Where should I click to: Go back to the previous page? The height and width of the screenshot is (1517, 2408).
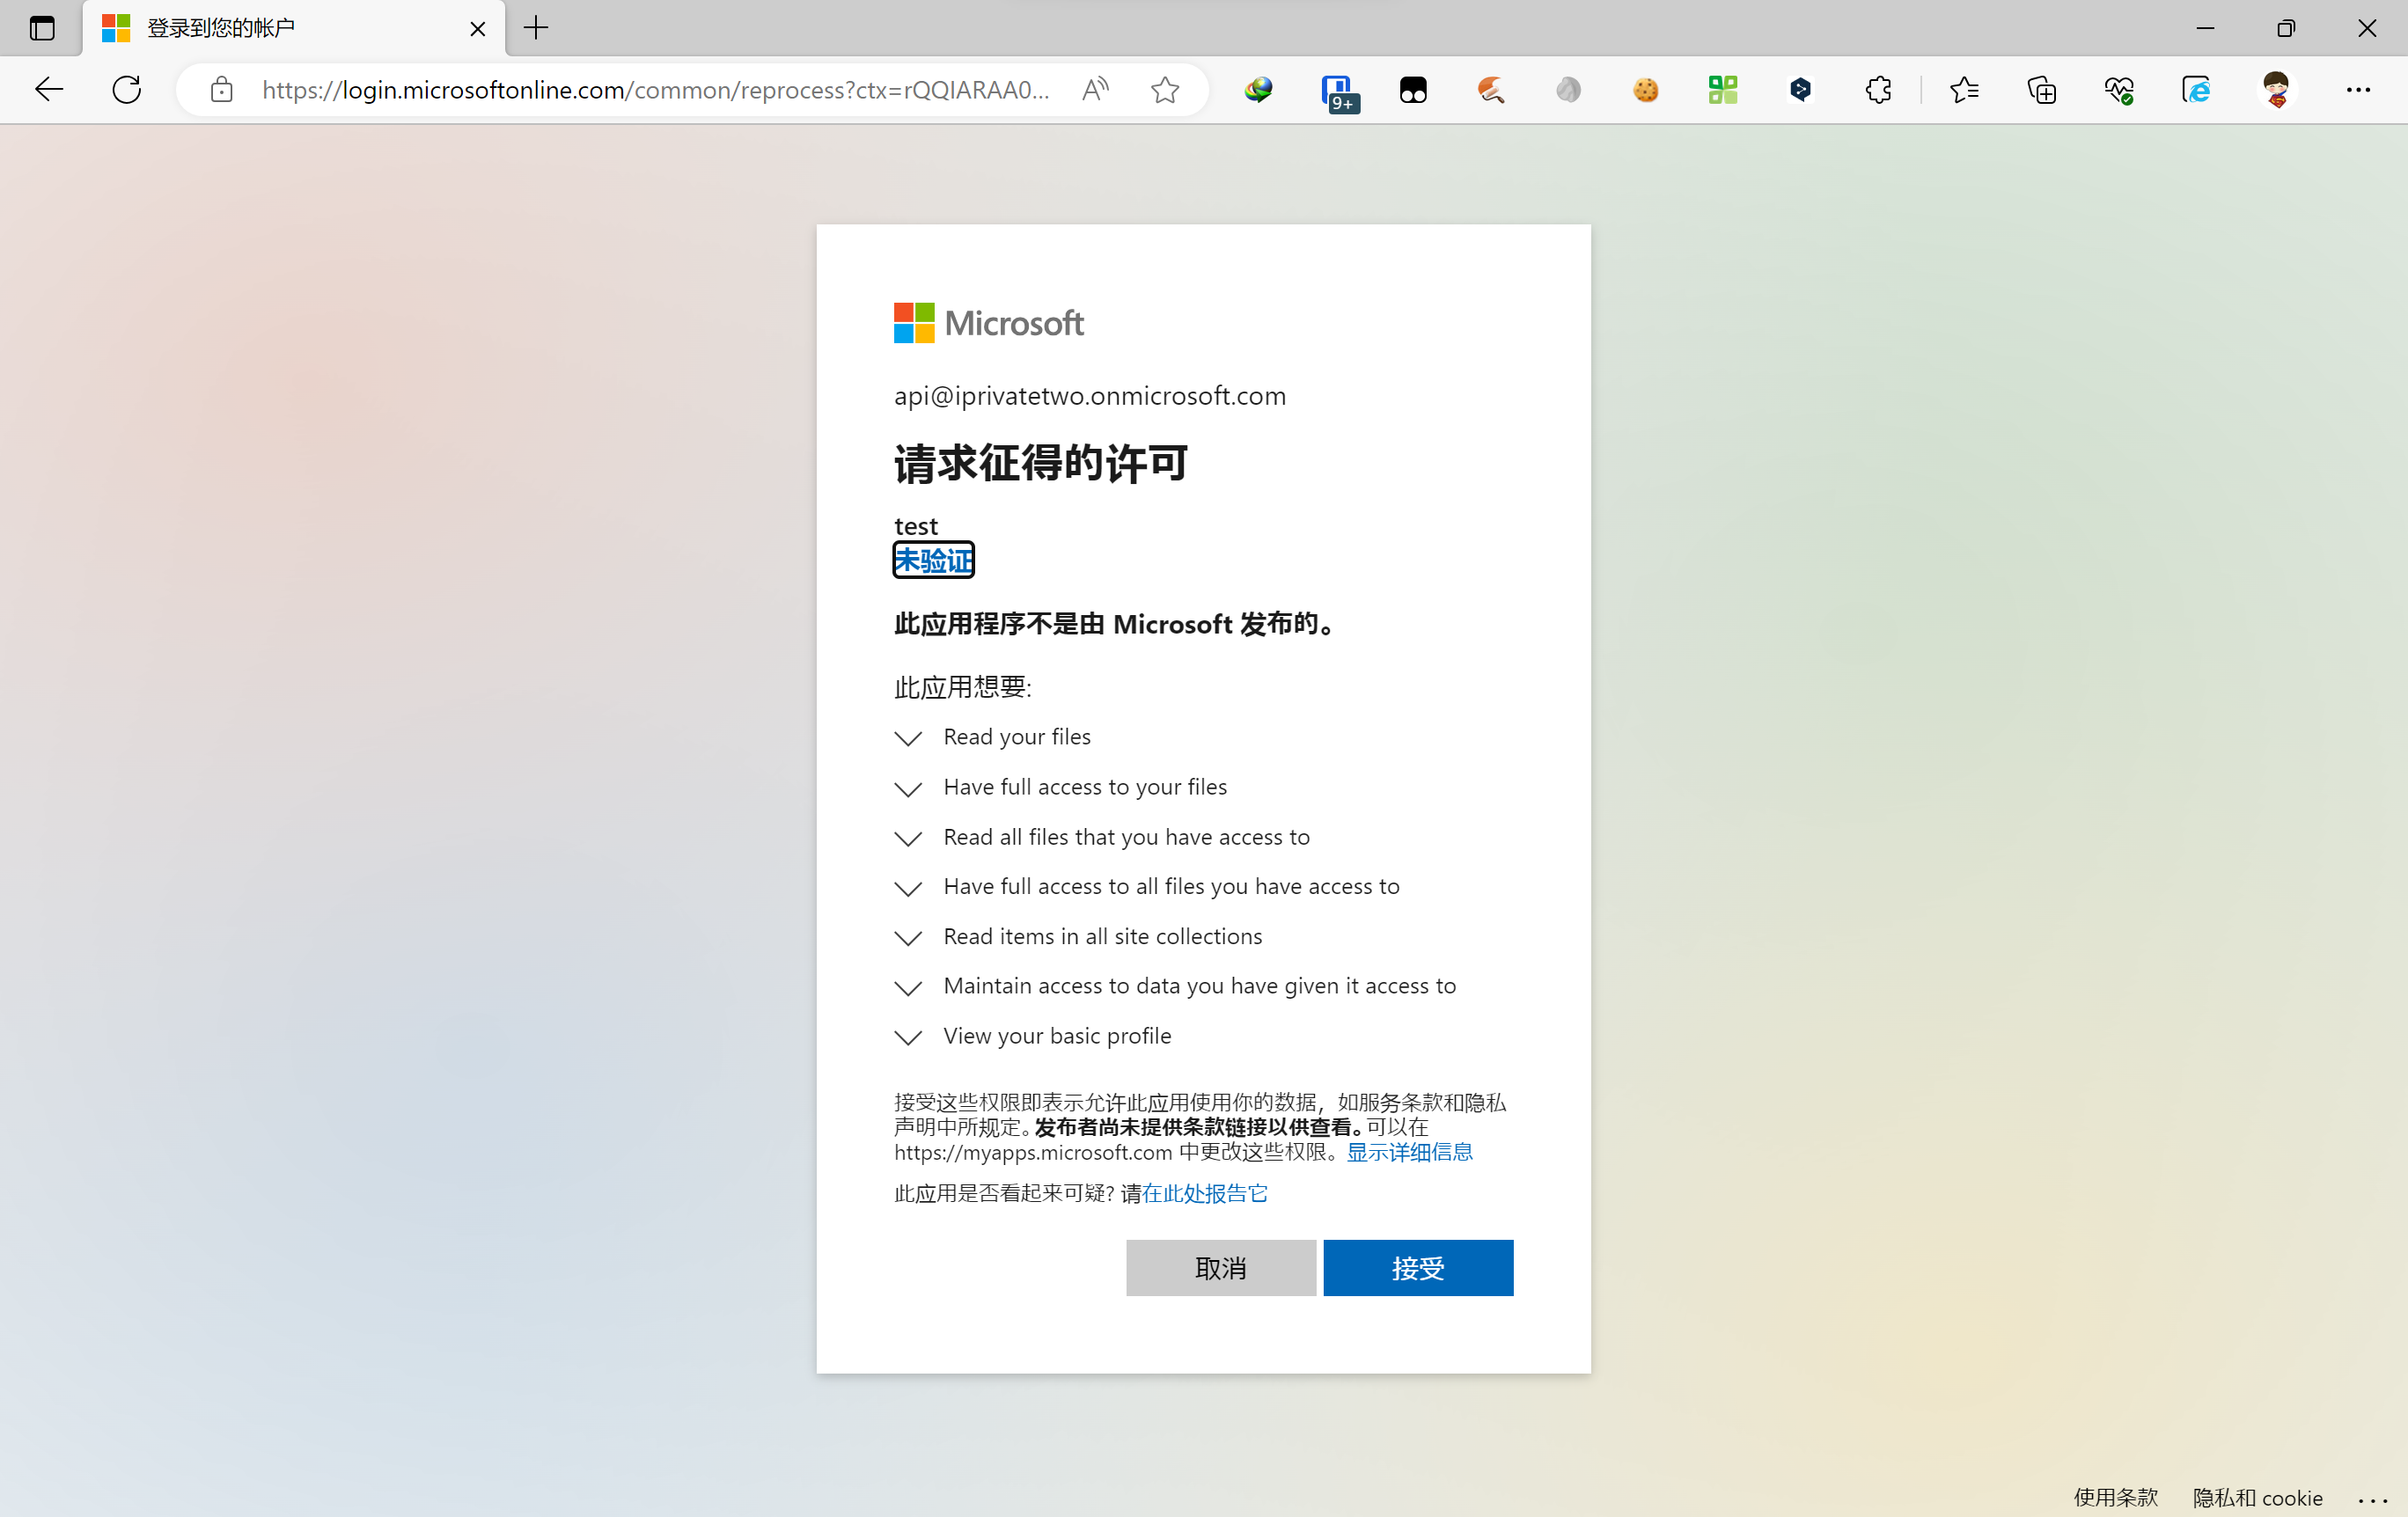coord(49,90)
